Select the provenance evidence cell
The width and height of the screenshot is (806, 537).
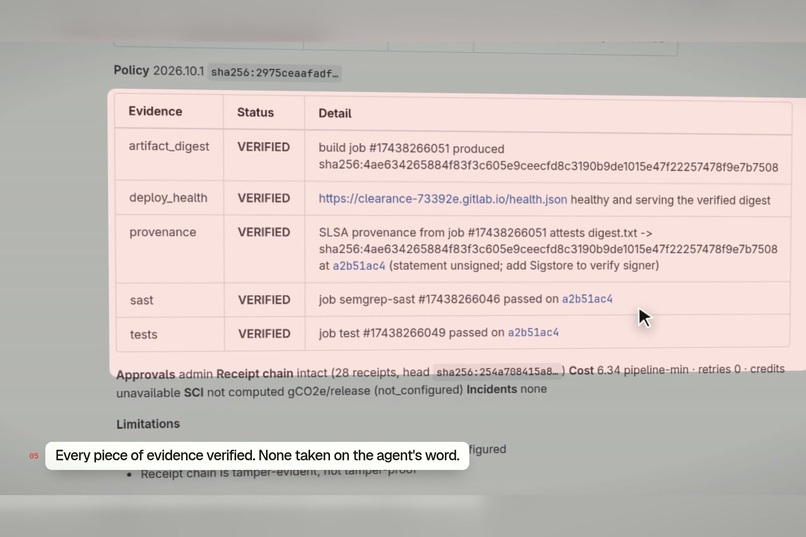162,232
